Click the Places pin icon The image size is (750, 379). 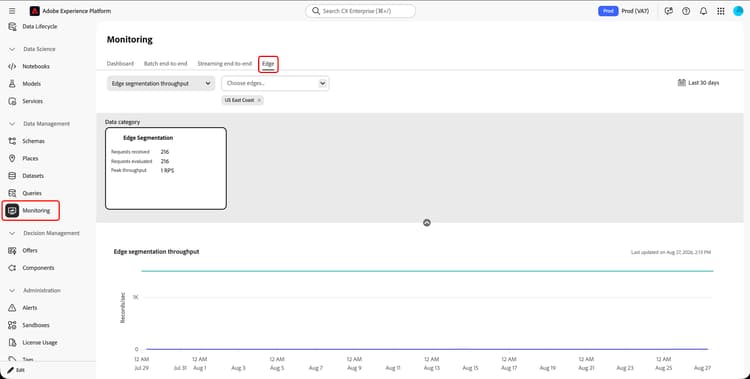coord(12,158)
